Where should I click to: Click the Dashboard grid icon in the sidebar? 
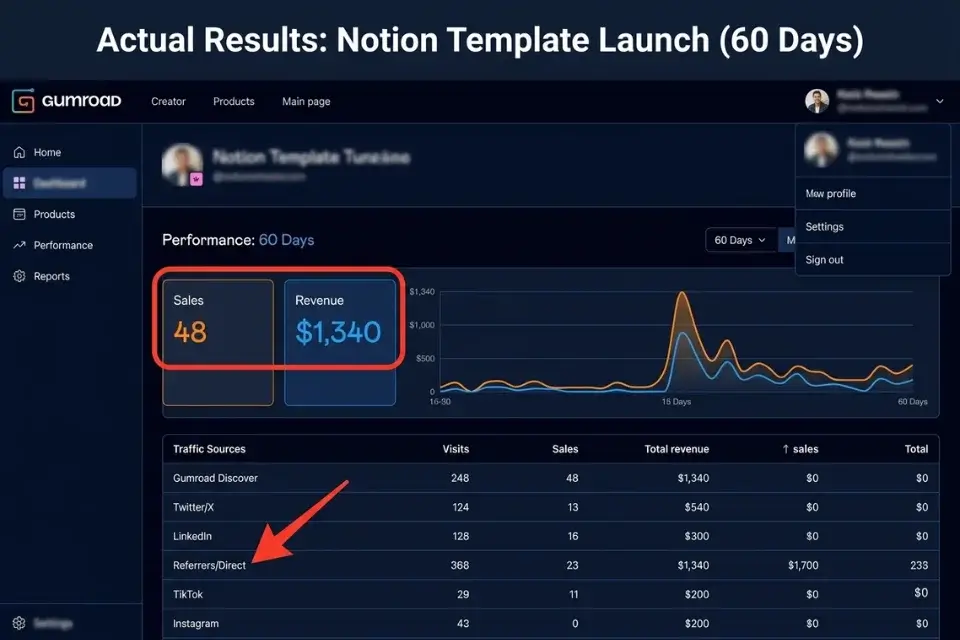pyautogui.click(x=20, y=183)
